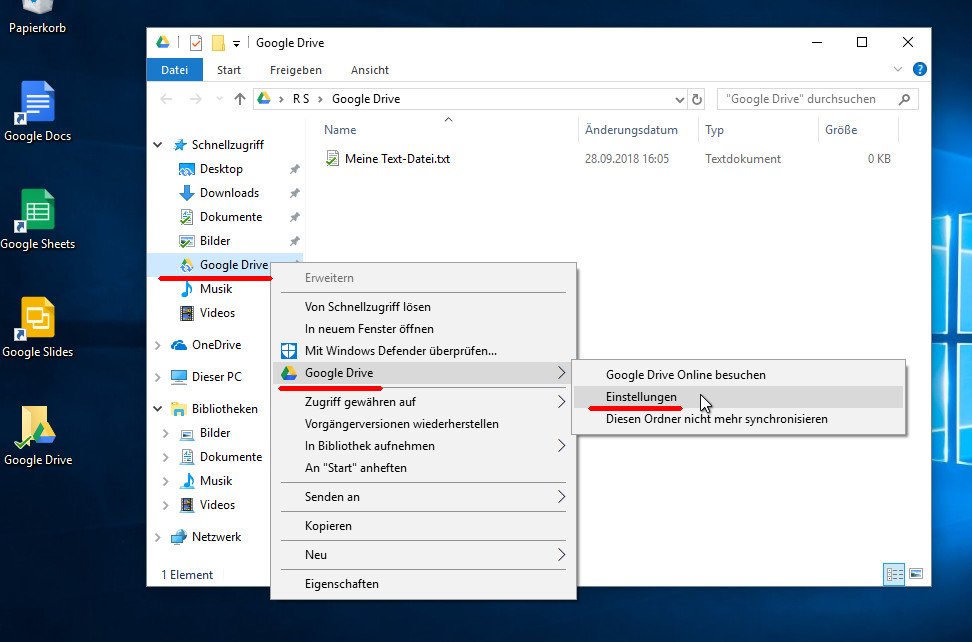Collapse the Schnellzugriff tree node

click(157, 144)
